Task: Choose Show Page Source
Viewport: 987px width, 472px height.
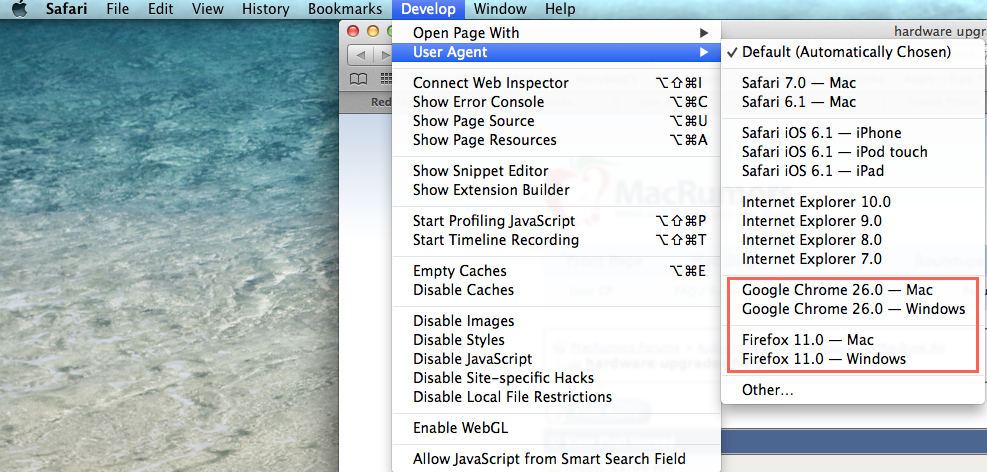Action: tap(556, 121)
